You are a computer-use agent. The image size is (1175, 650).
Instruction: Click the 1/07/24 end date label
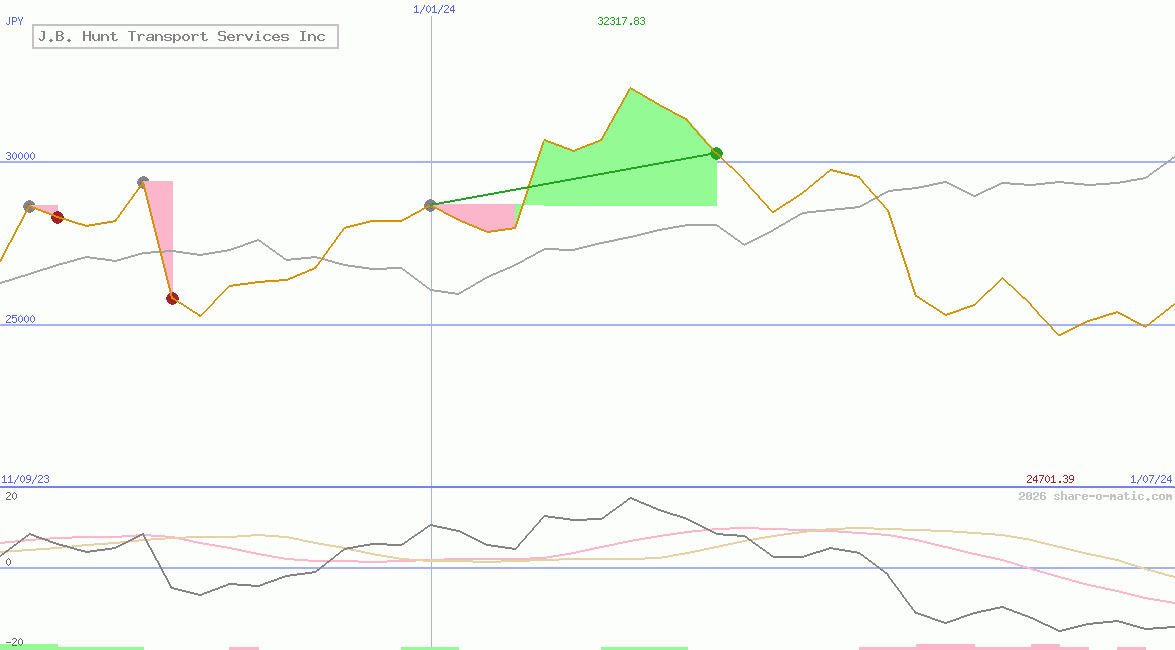(1151, 479)
